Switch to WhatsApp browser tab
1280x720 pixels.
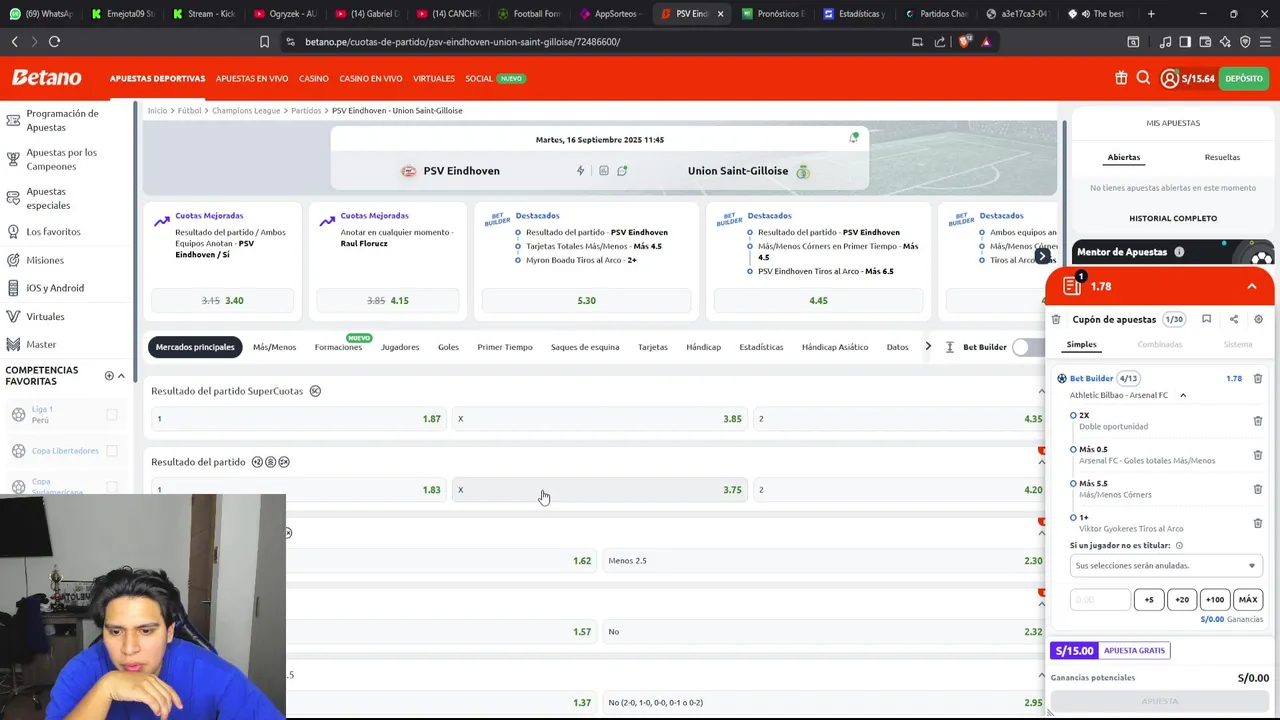[x=40, y=14]
